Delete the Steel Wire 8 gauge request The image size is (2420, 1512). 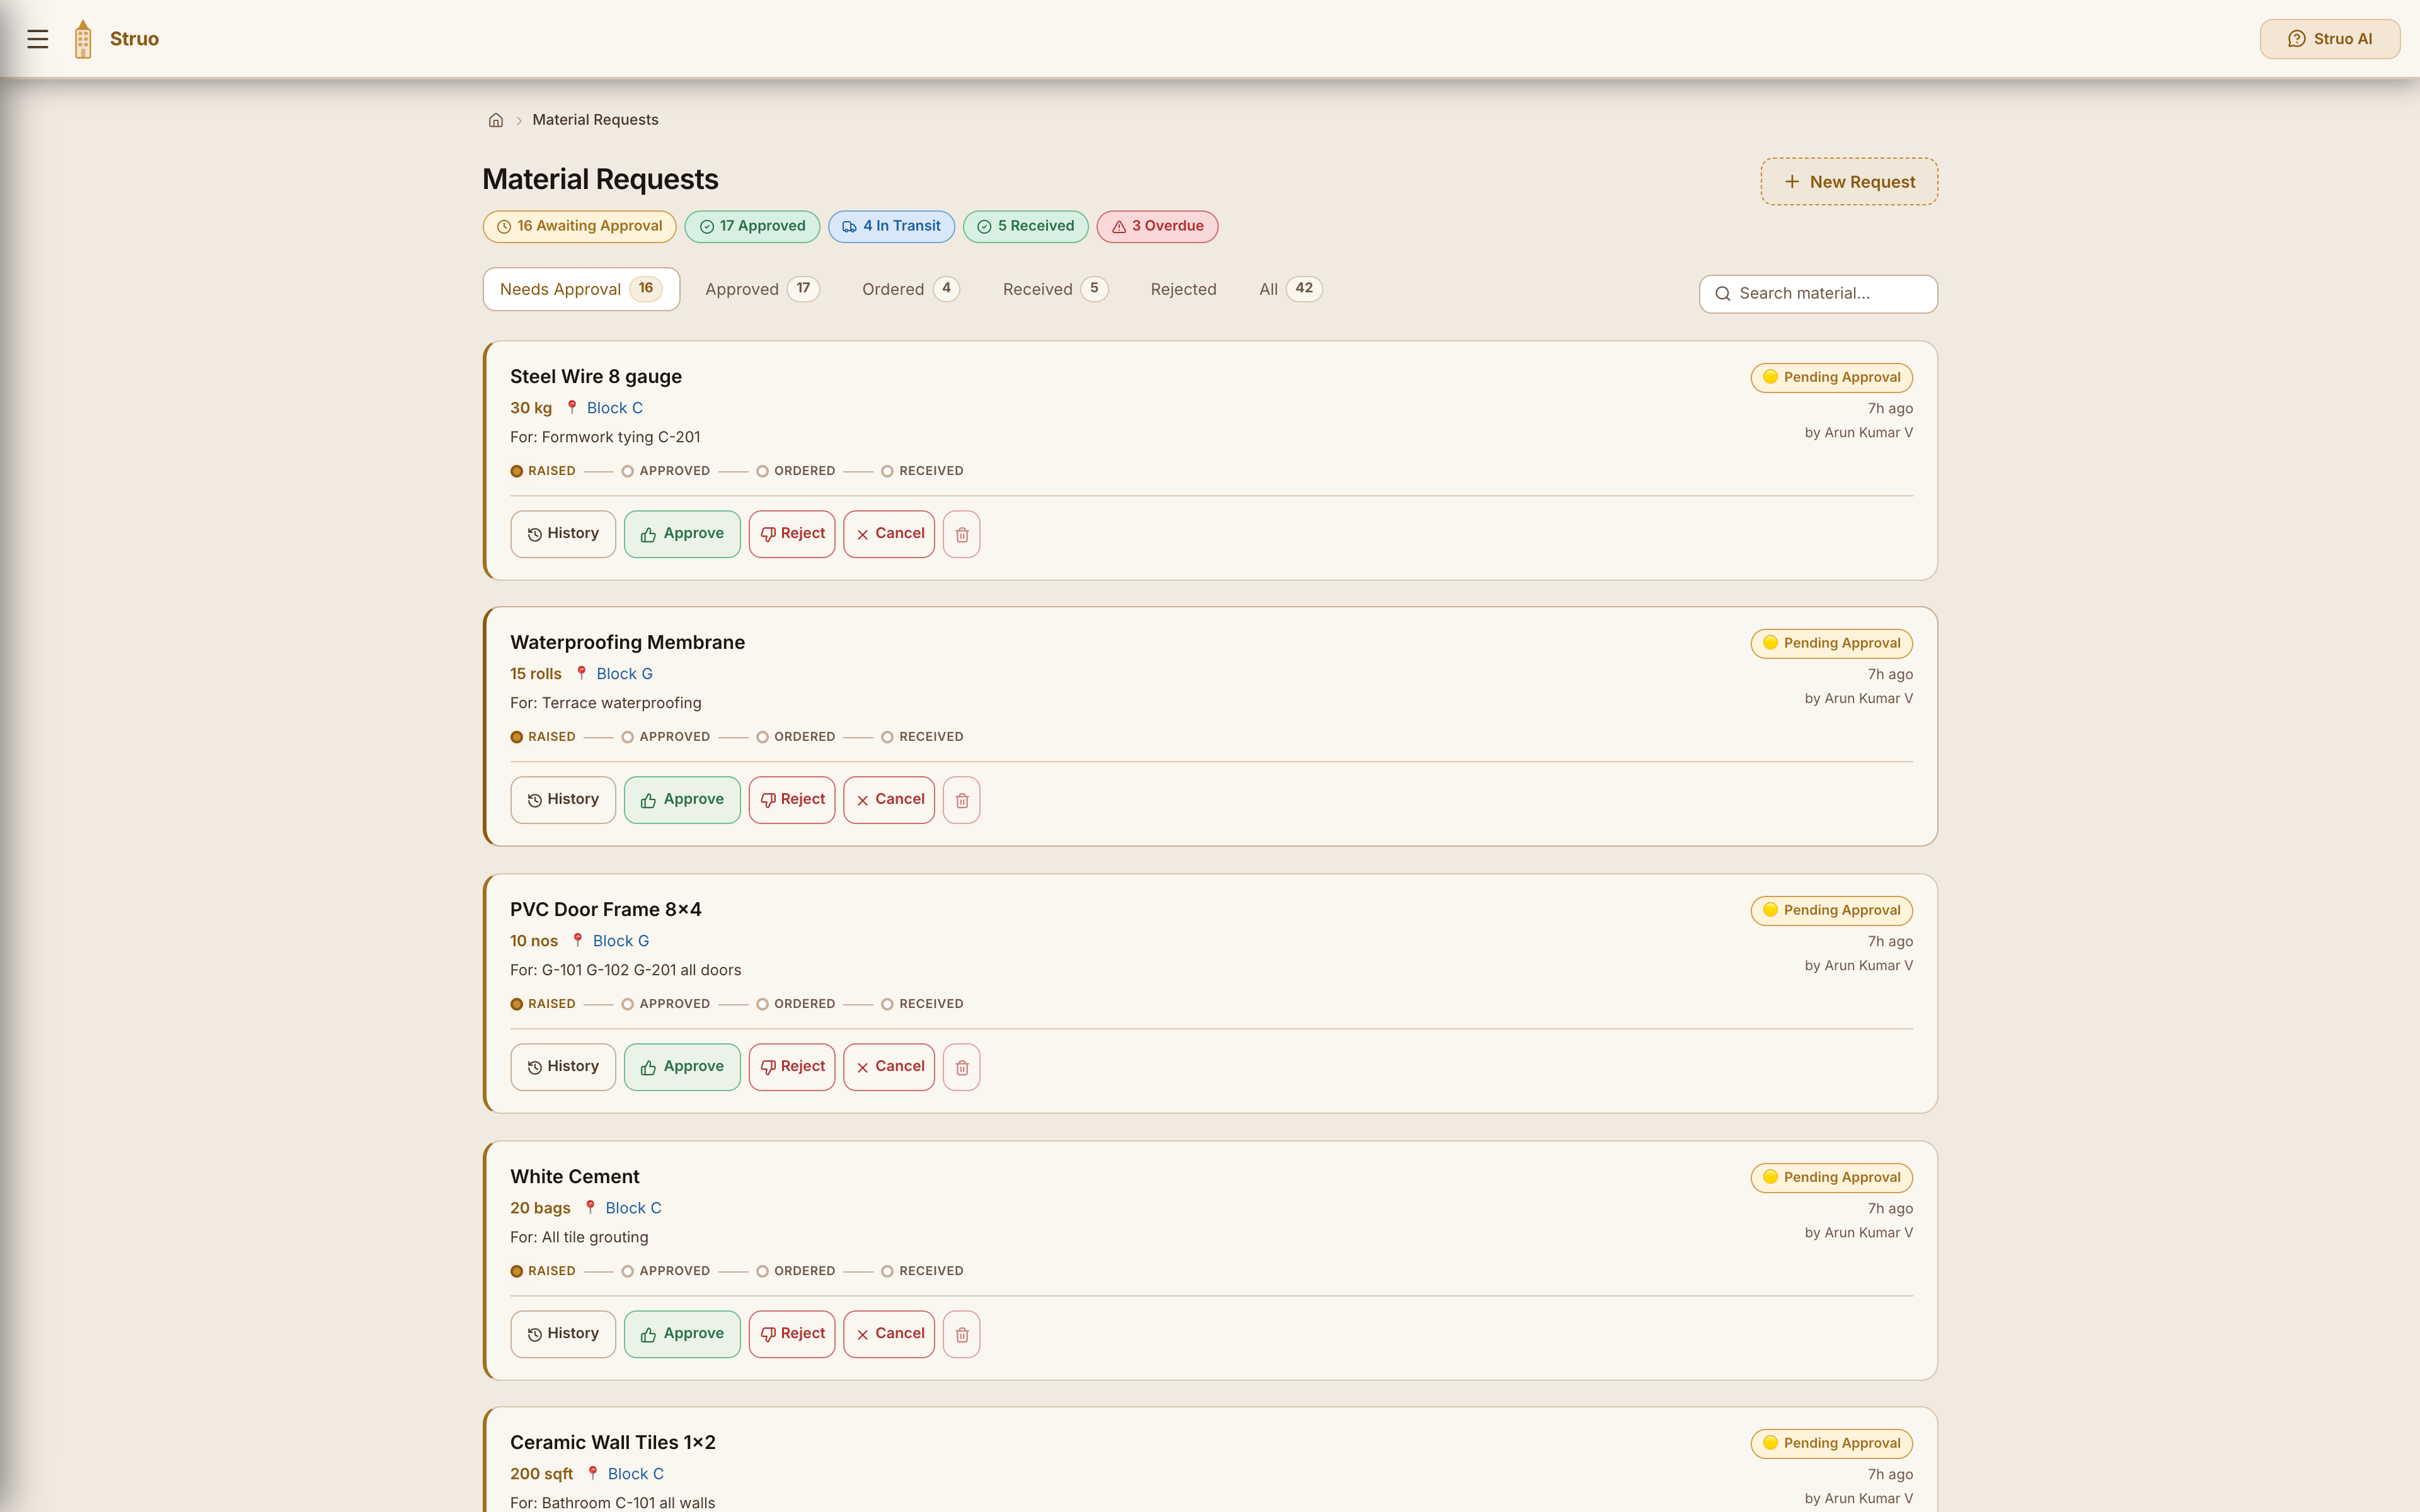coord(961,534)
